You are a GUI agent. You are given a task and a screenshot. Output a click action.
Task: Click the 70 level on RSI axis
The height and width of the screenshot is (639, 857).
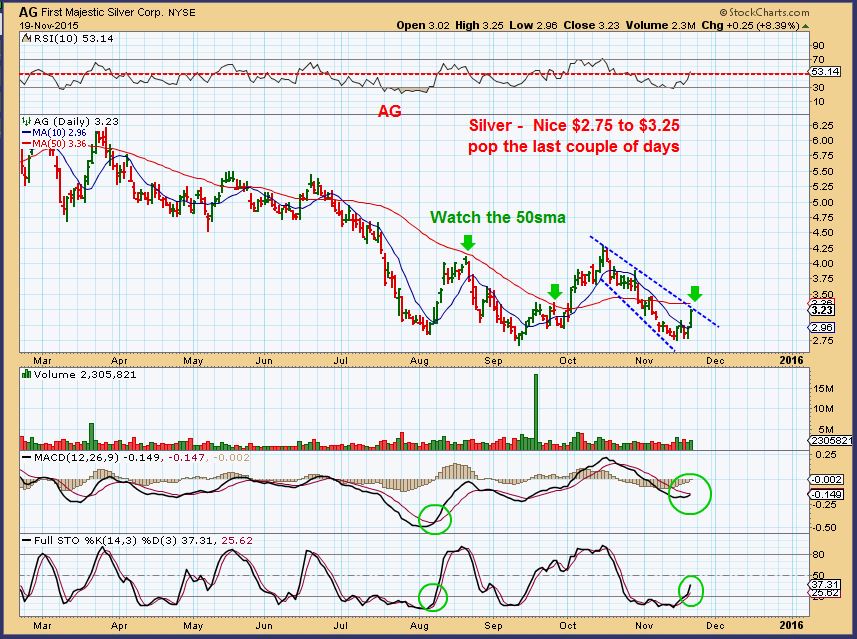click(x=818, y=60)
